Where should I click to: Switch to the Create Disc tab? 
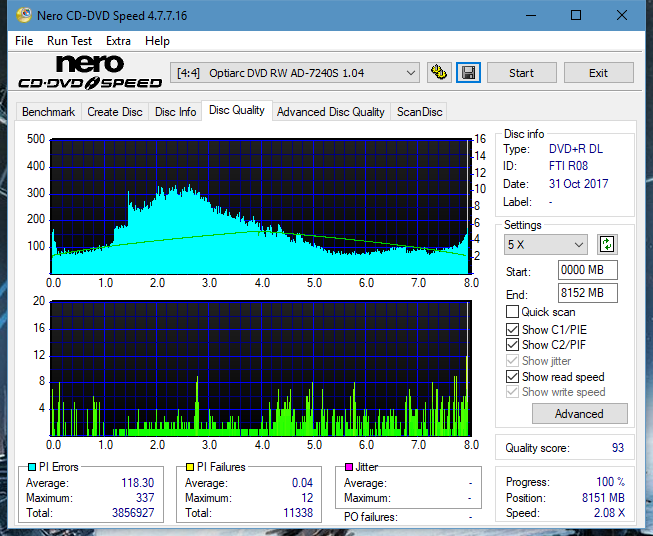(x=115, y=112)
